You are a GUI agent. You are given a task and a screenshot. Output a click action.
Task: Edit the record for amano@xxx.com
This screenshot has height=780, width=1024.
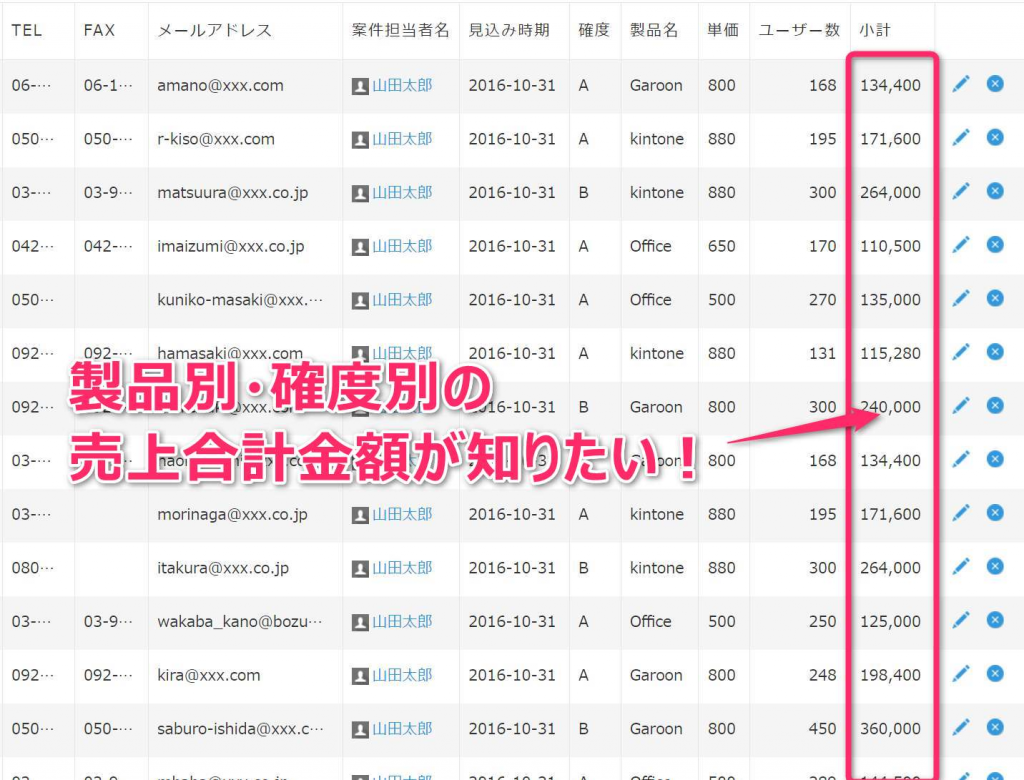tap(961, 84)
